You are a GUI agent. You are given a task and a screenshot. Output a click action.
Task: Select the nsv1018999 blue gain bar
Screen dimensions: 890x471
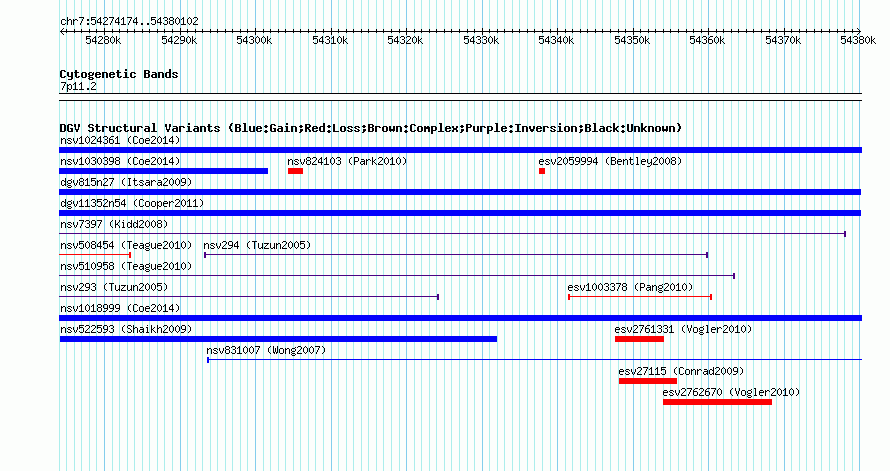pos(460,318)
